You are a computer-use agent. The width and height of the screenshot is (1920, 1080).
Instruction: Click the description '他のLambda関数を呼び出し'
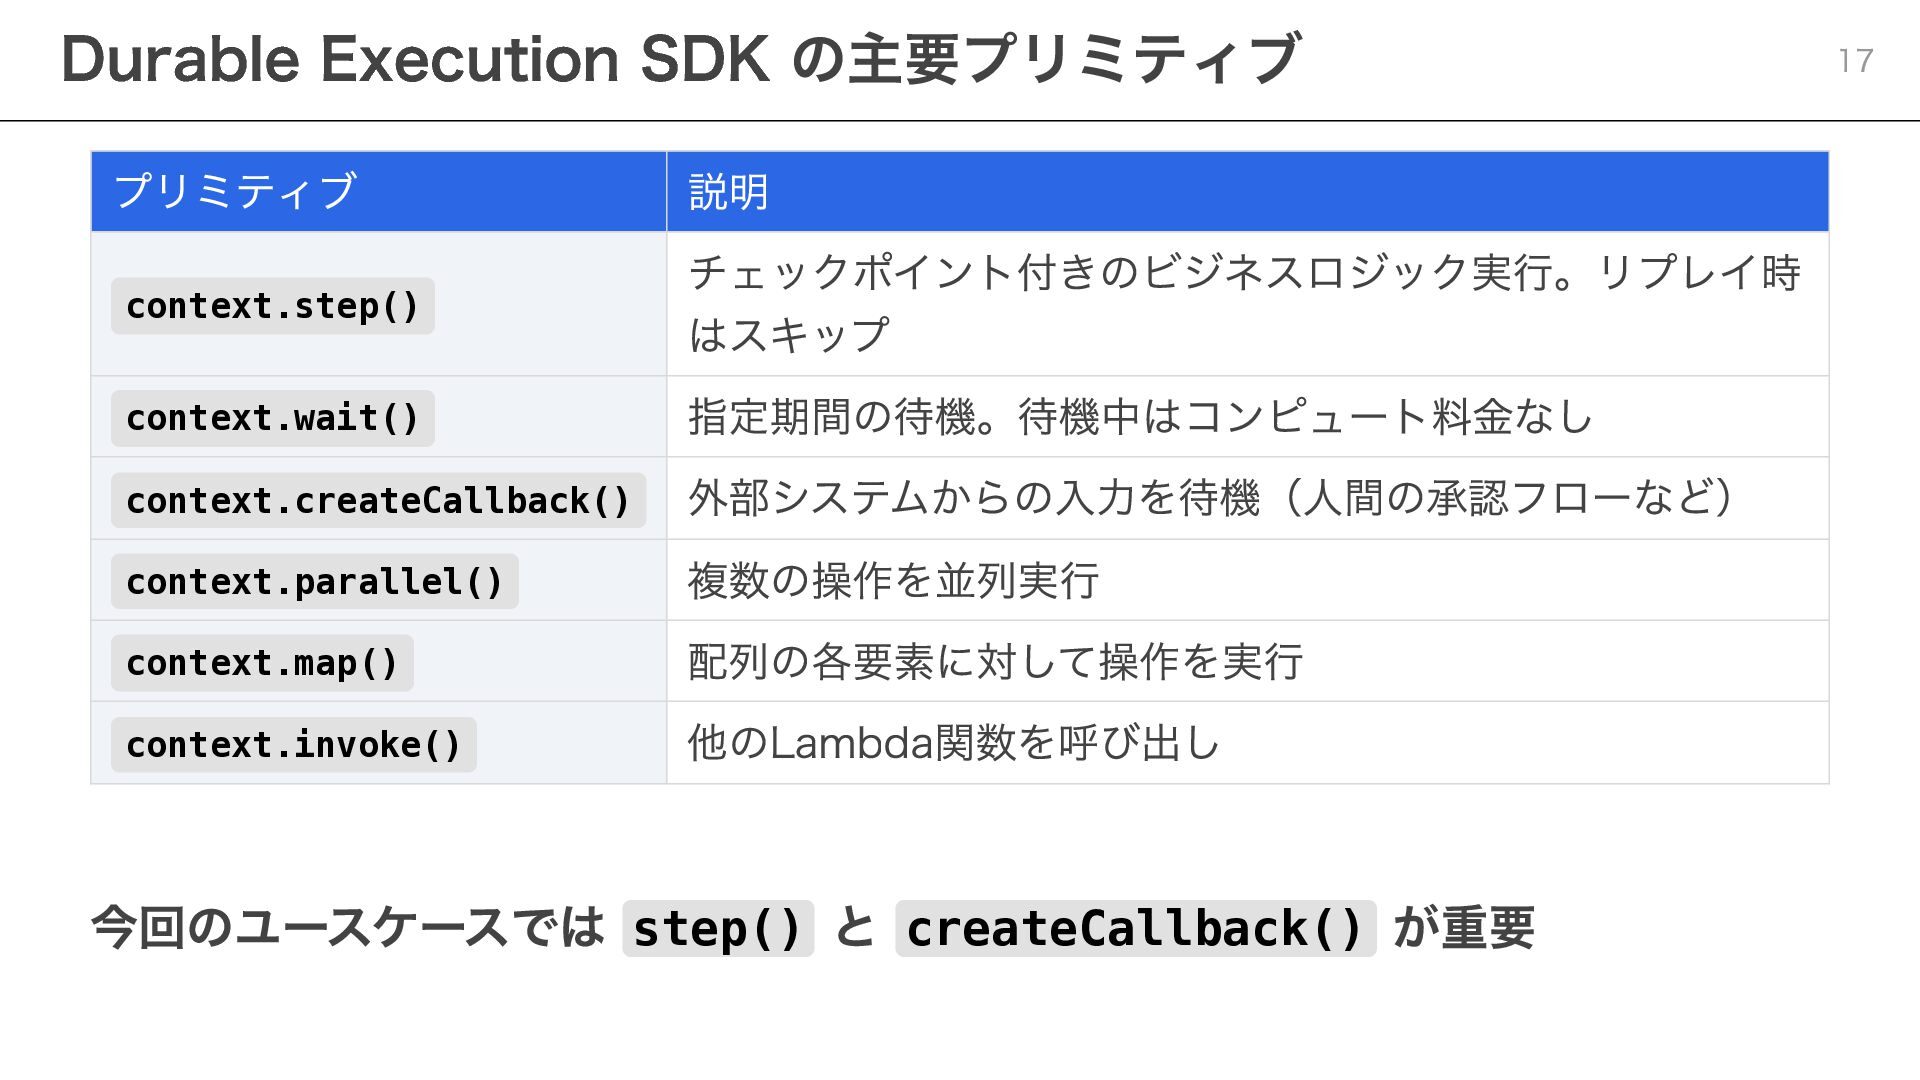click(953, 743)
